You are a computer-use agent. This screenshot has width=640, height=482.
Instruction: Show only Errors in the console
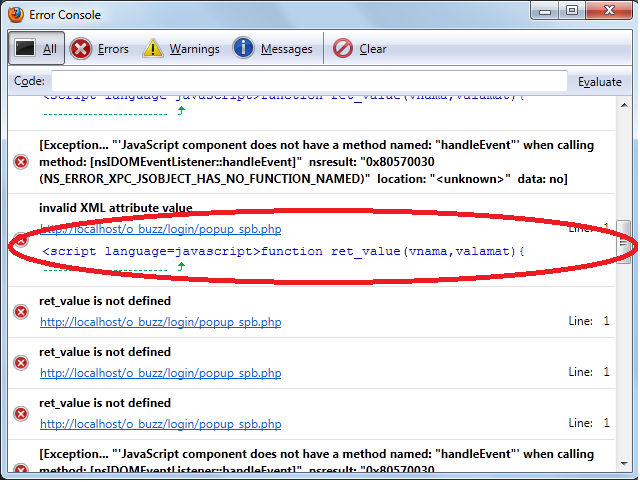(99, 49)
